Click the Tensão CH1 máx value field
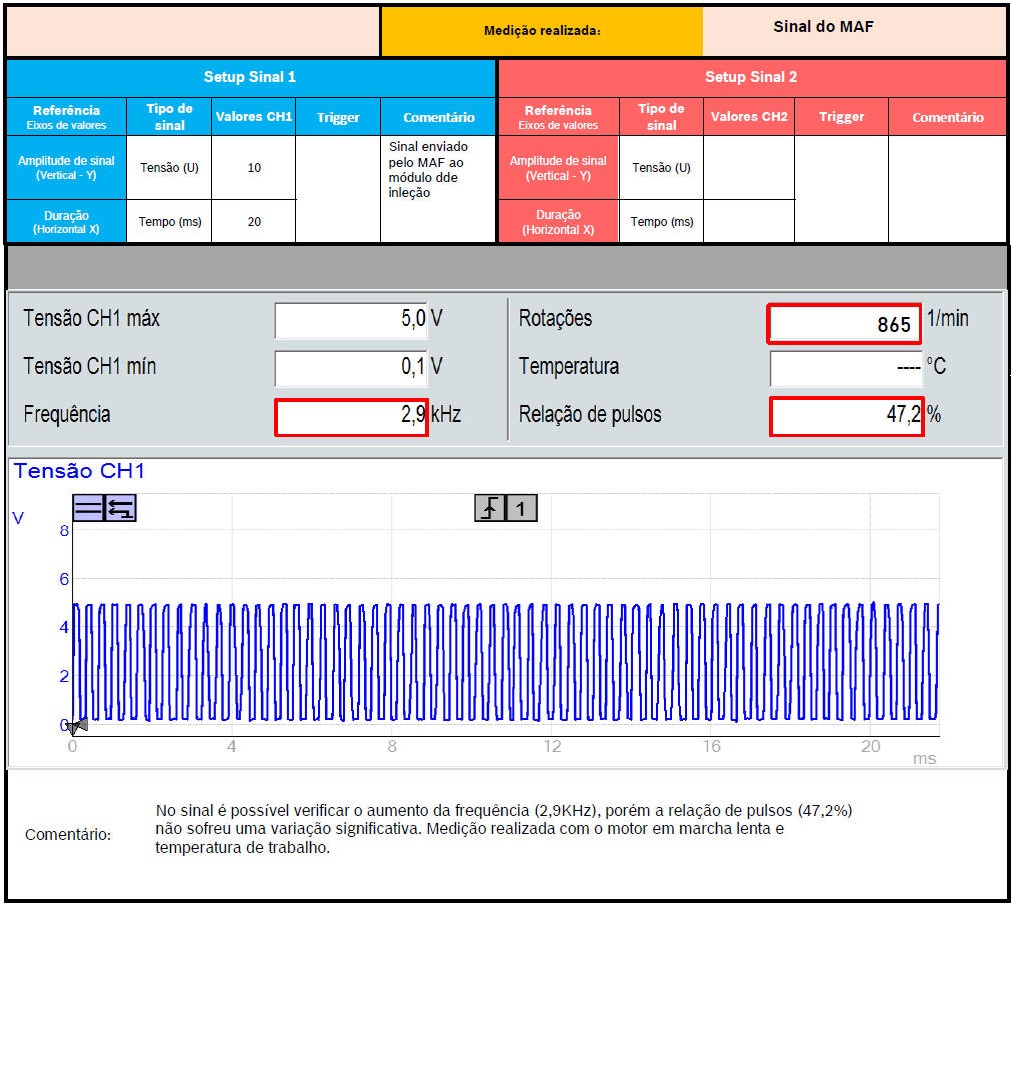1012x1082 pixels. coord(351,320)
